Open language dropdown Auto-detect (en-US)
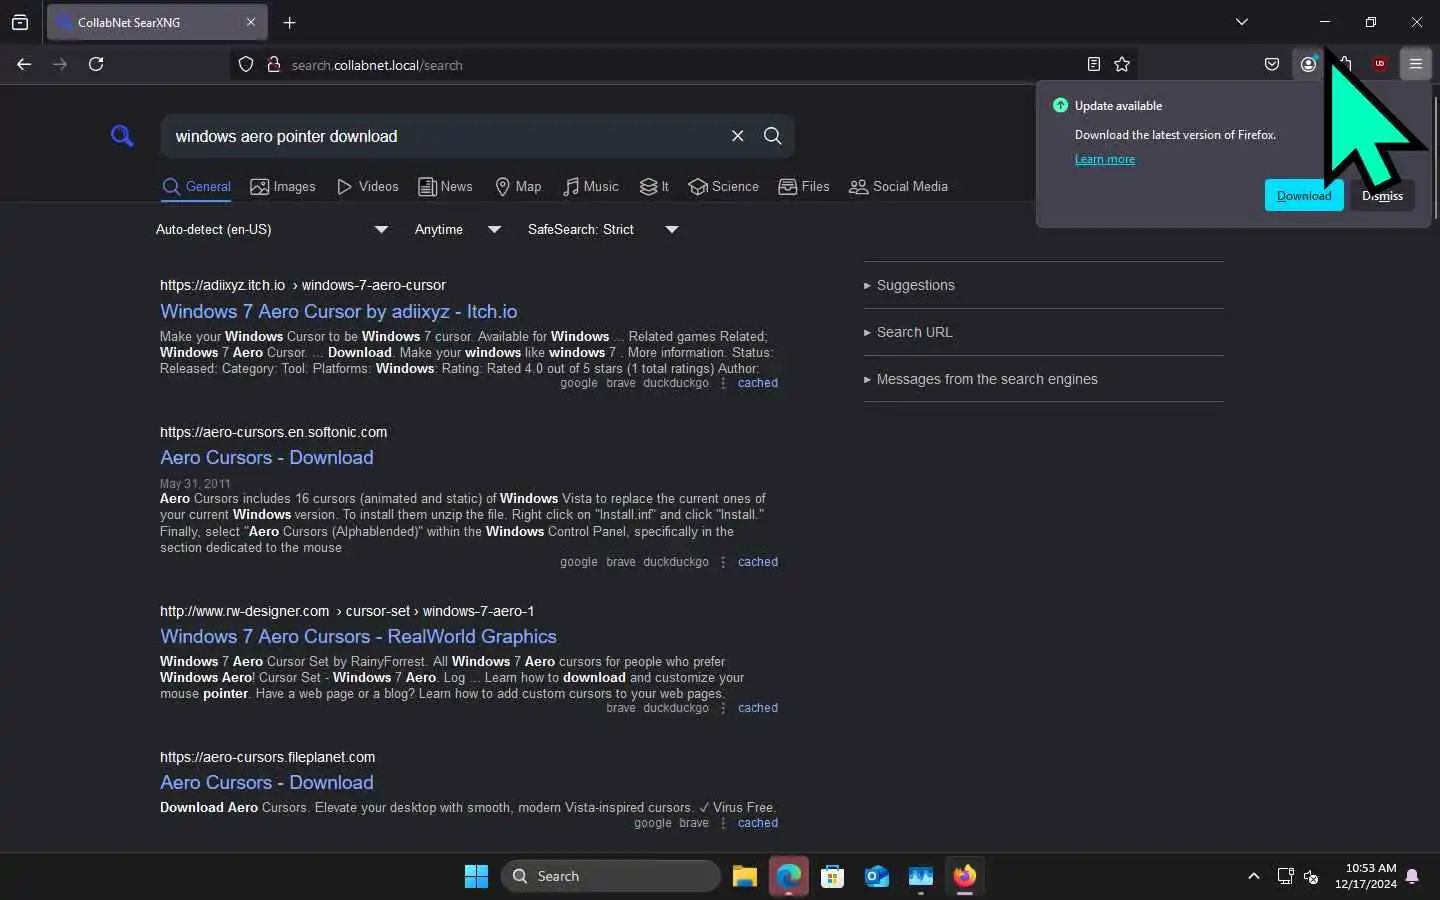The image size is (1440, 900). pos(272,229)
